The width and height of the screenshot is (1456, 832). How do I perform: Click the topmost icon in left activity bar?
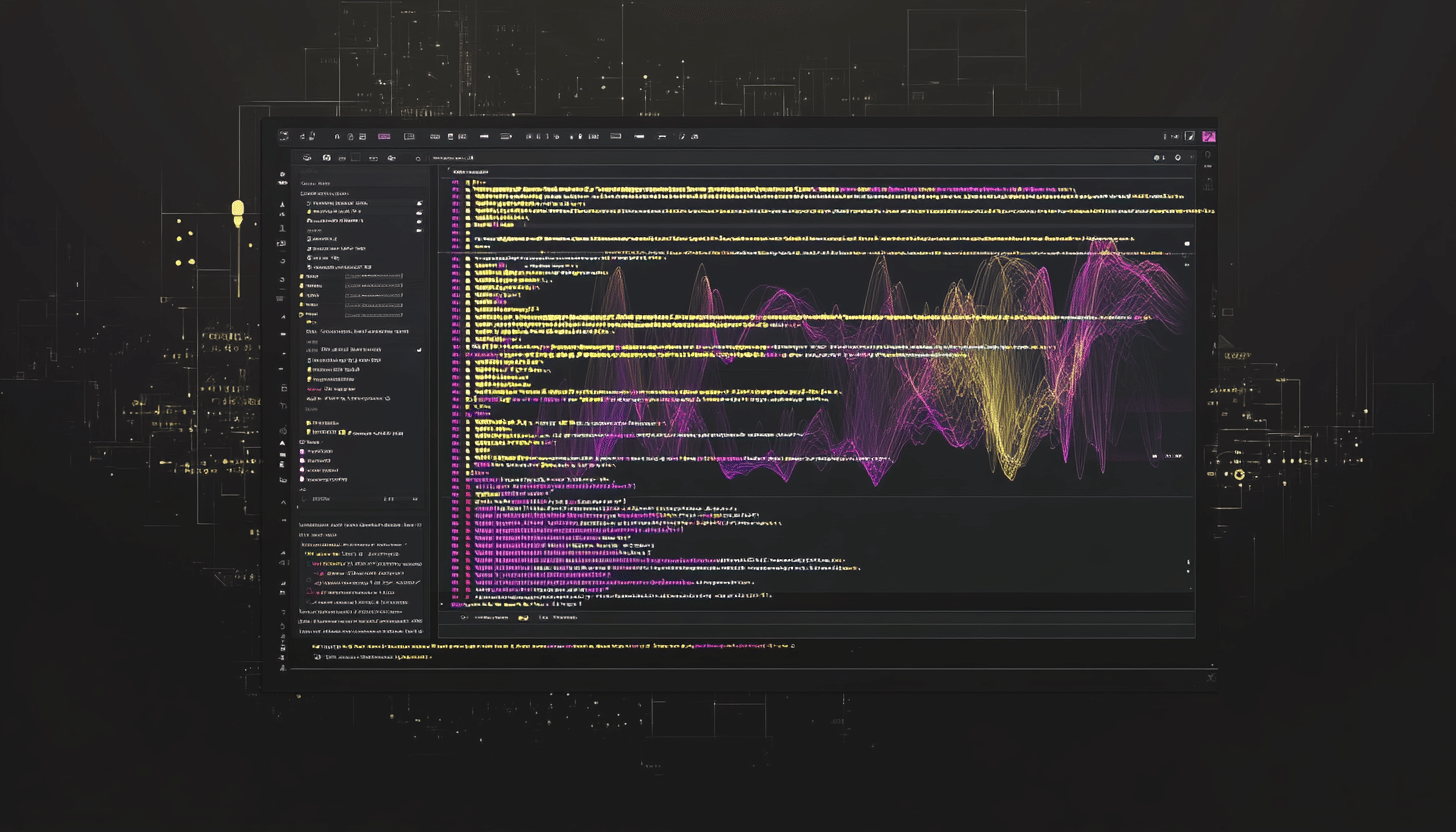[x=283, y=175]
